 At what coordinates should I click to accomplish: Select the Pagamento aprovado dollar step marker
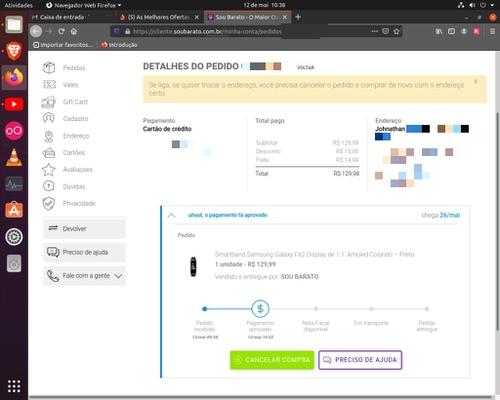[260, 309]
